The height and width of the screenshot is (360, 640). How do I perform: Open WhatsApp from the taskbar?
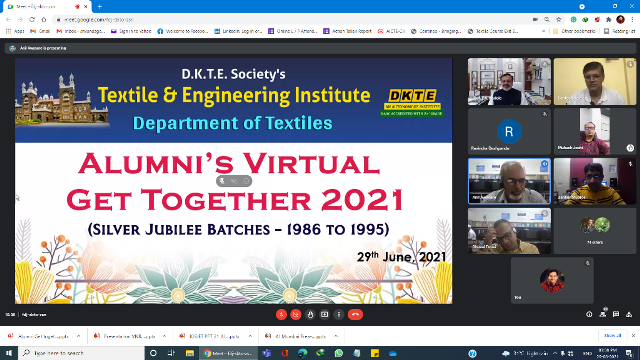339,353
